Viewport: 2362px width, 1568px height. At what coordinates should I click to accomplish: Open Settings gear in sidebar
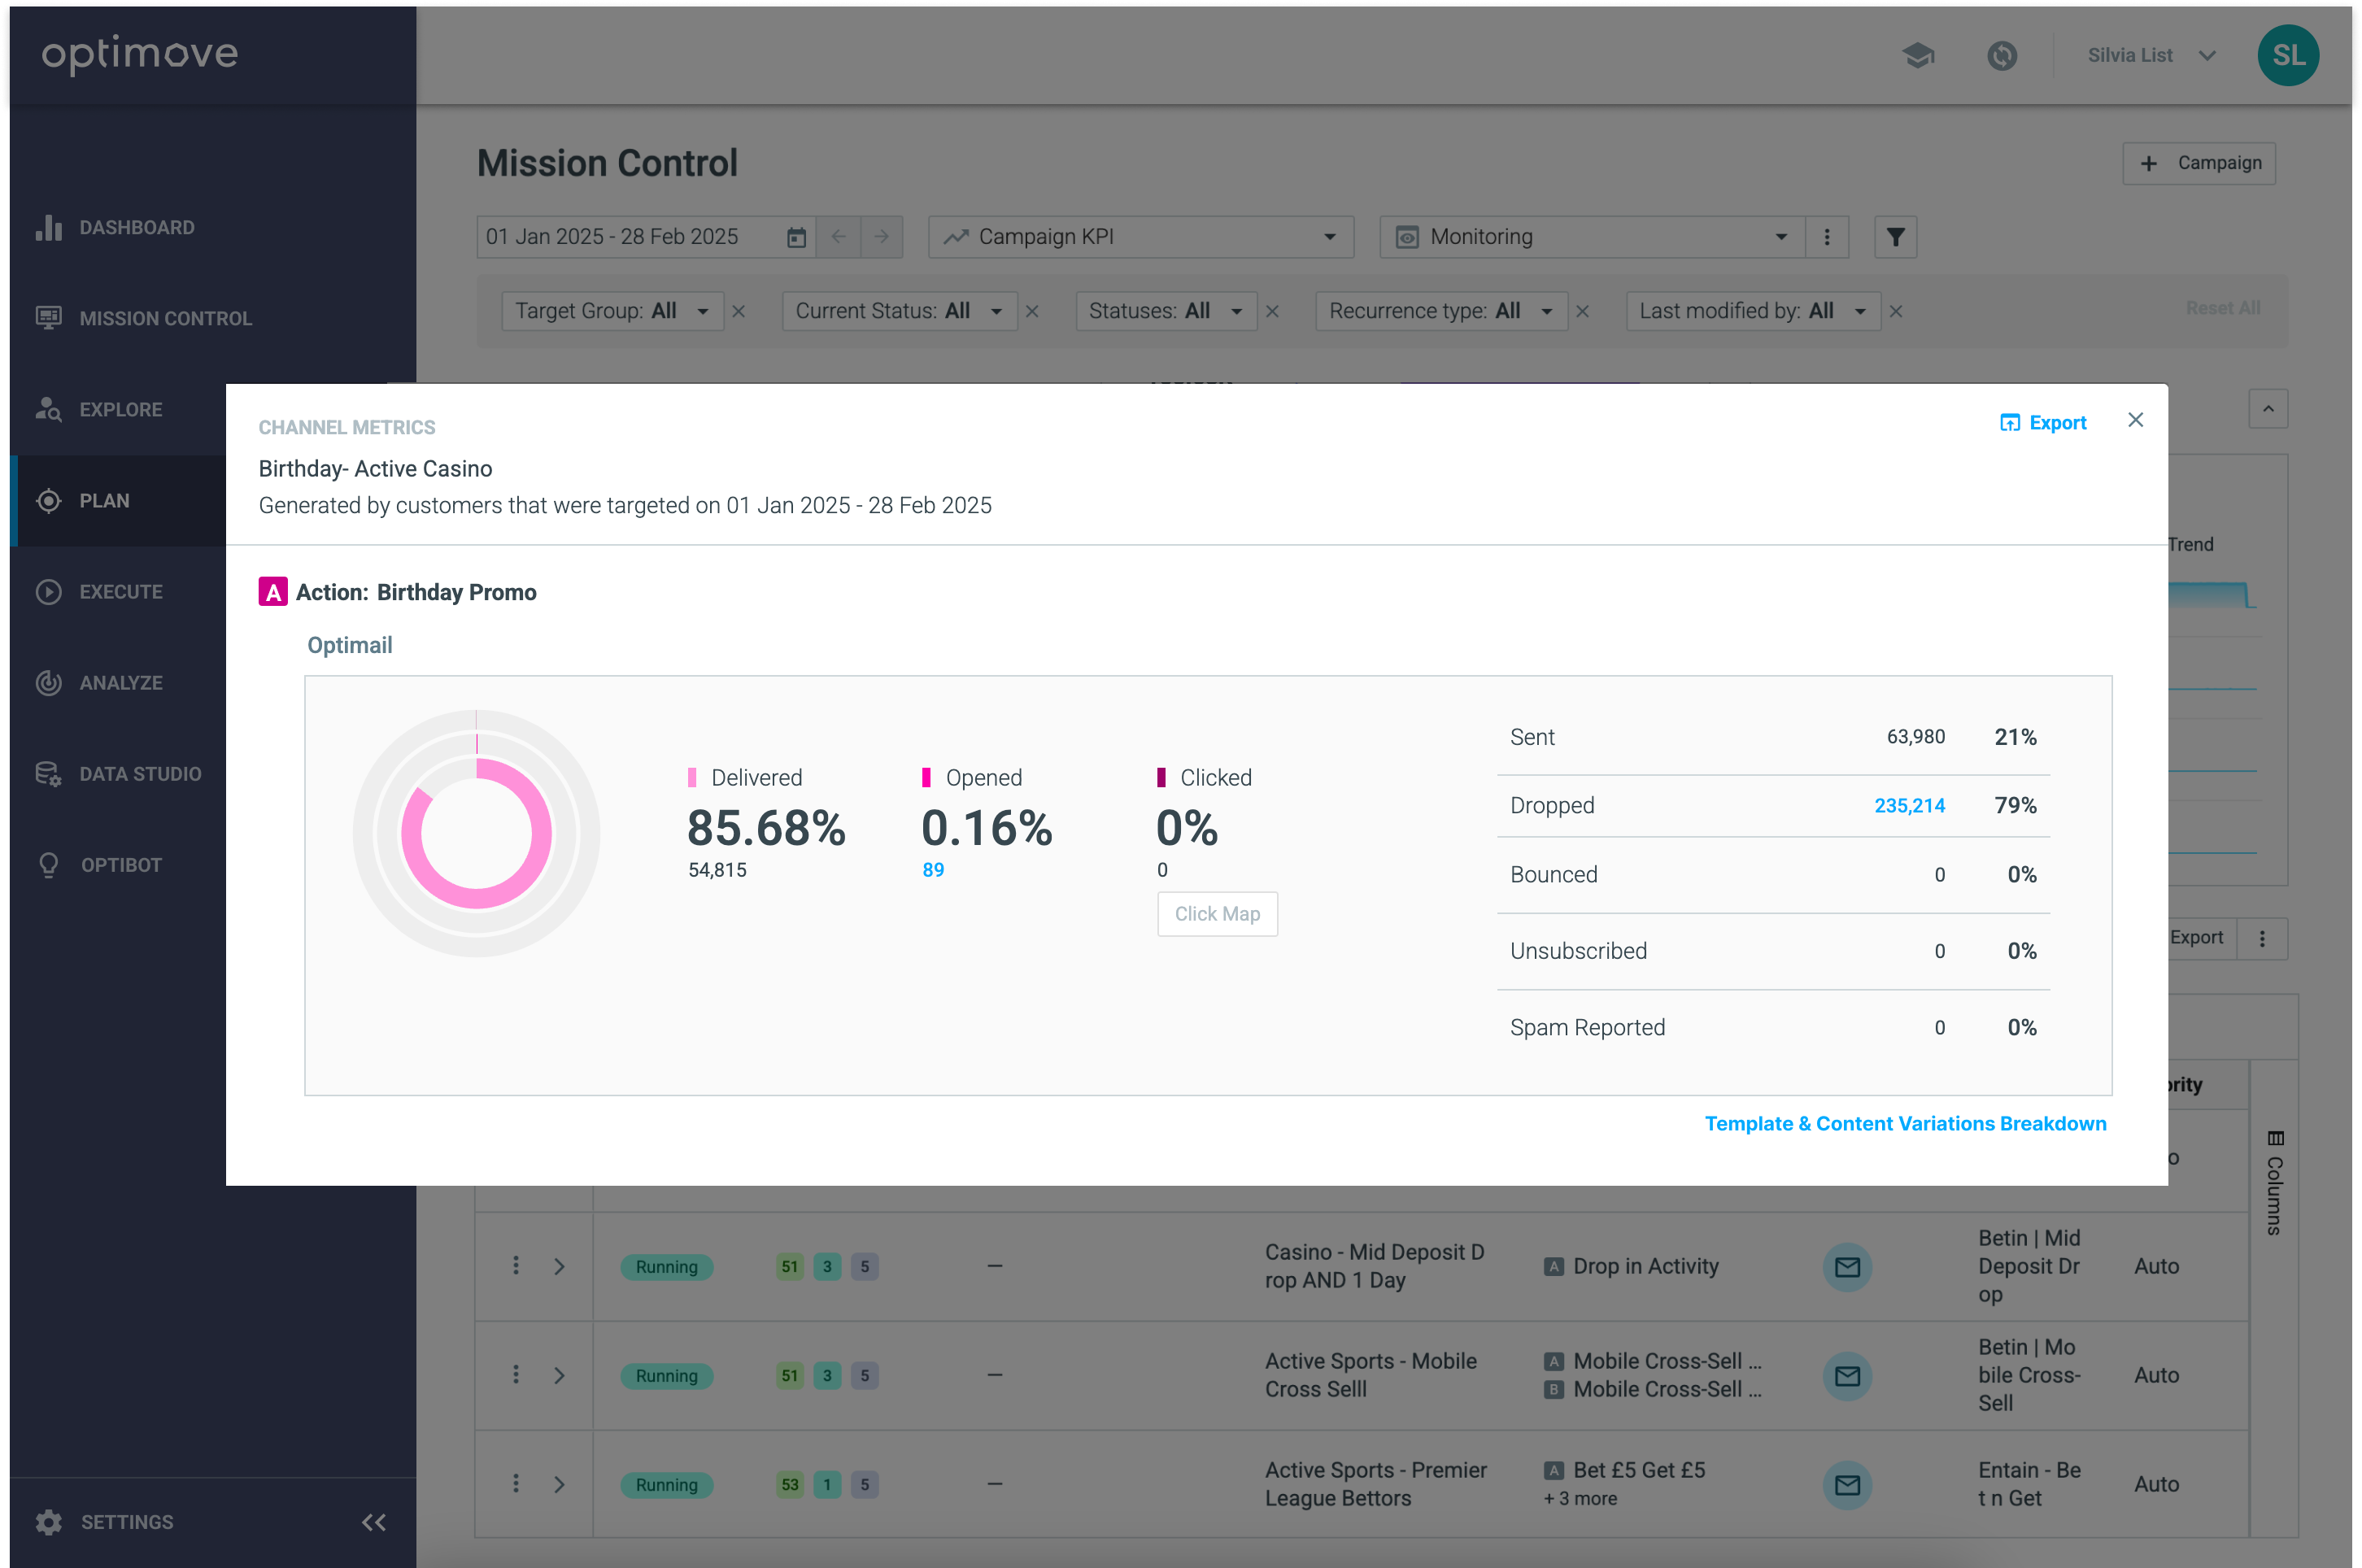[48, 1521]
